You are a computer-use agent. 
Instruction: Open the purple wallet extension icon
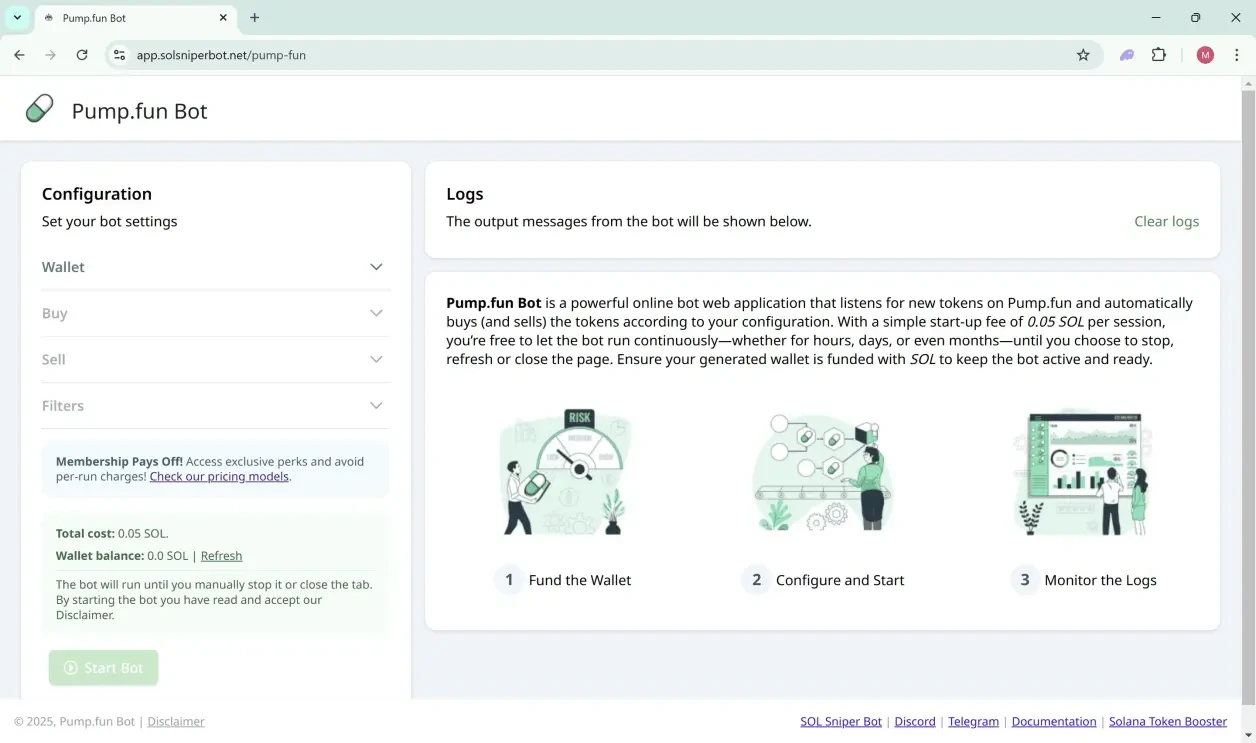pyautogui.click(x=1127, y=55)
